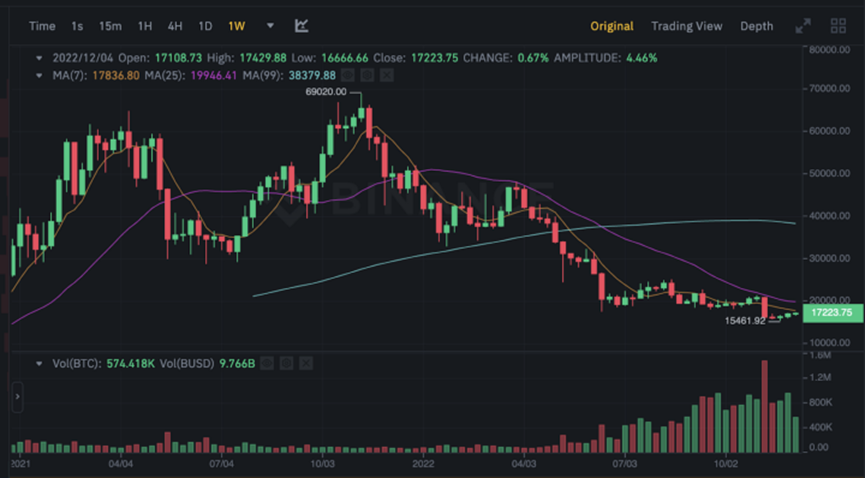Switch to the Trading View tab
Screen dimensions: 865x478
pyautogui.click(x=686, y=26)
